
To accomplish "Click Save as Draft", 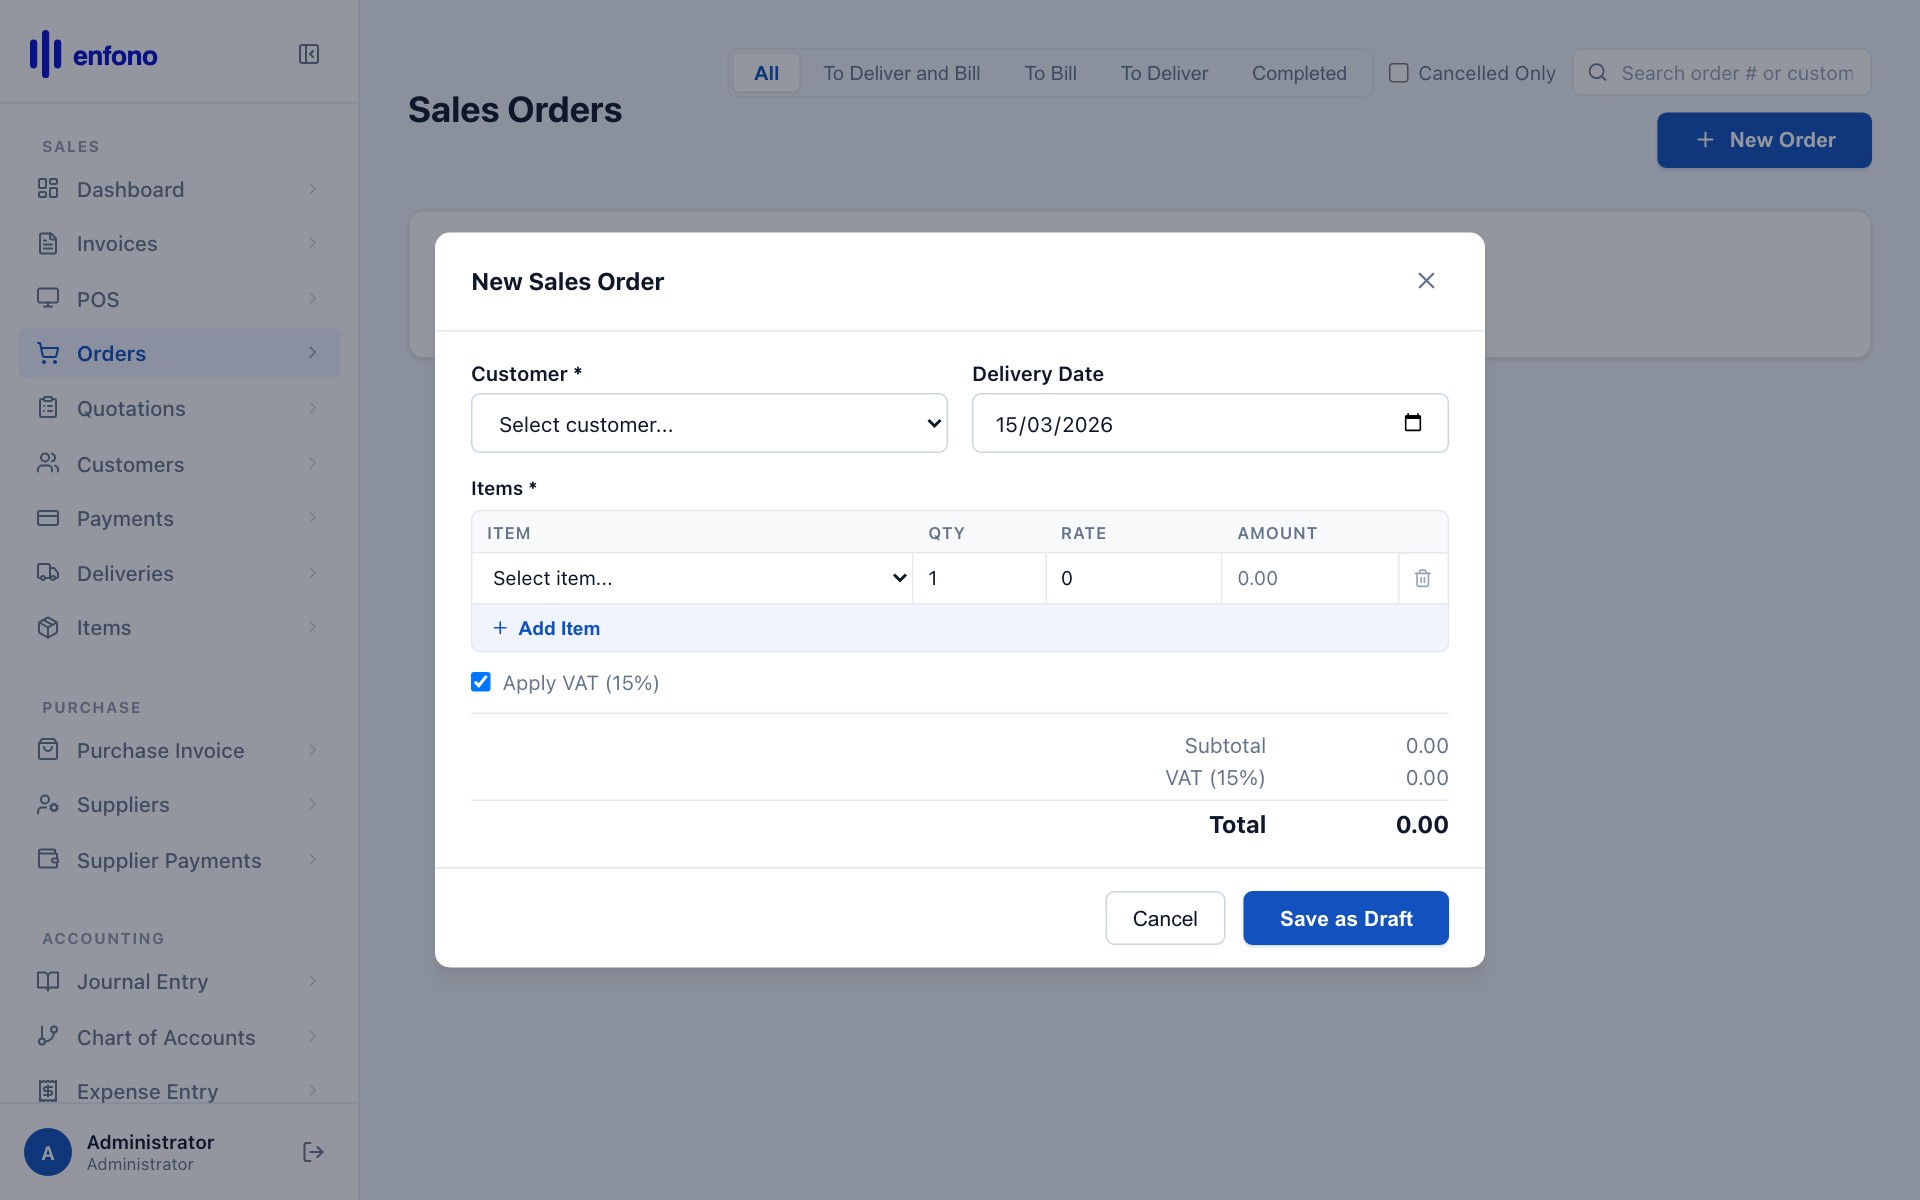I will click(1345, 917).
